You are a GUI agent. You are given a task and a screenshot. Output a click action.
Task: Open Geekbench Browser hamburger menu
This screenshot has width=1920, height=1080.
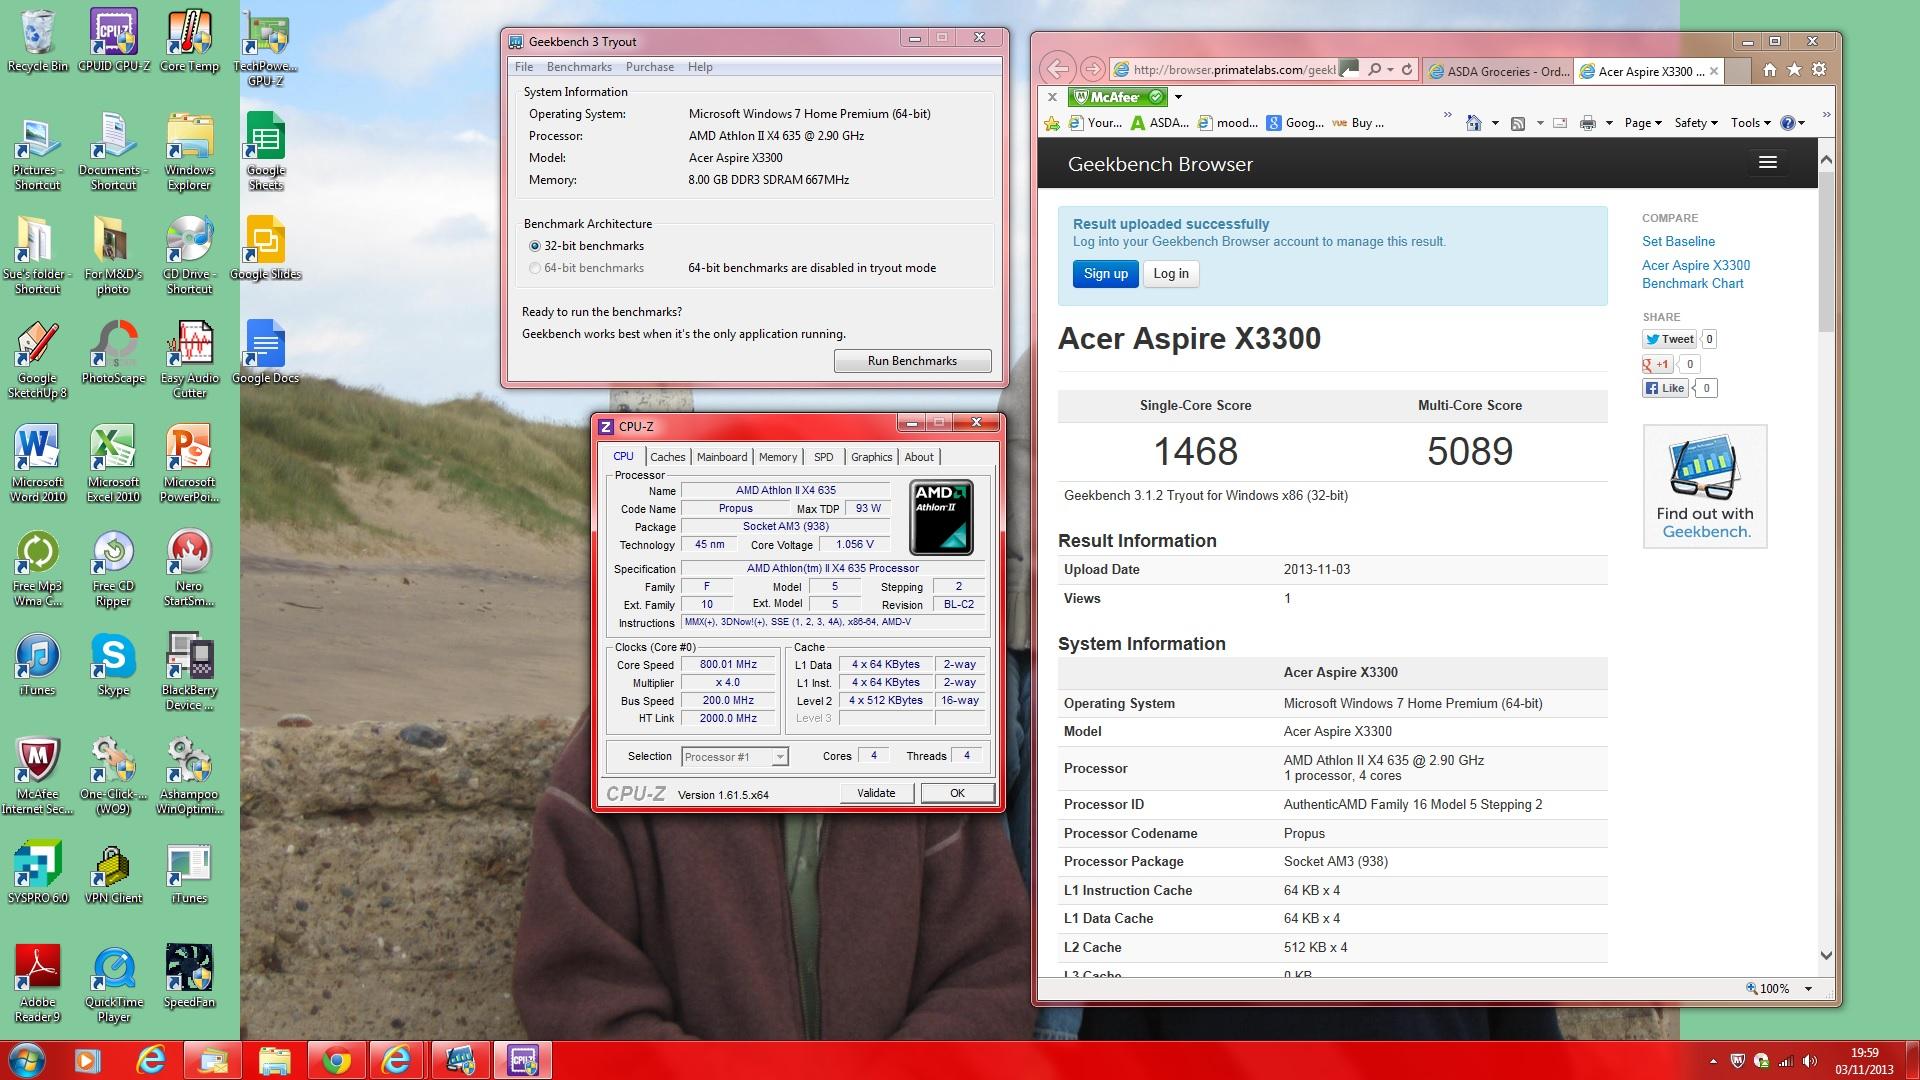coord(1768,162)
